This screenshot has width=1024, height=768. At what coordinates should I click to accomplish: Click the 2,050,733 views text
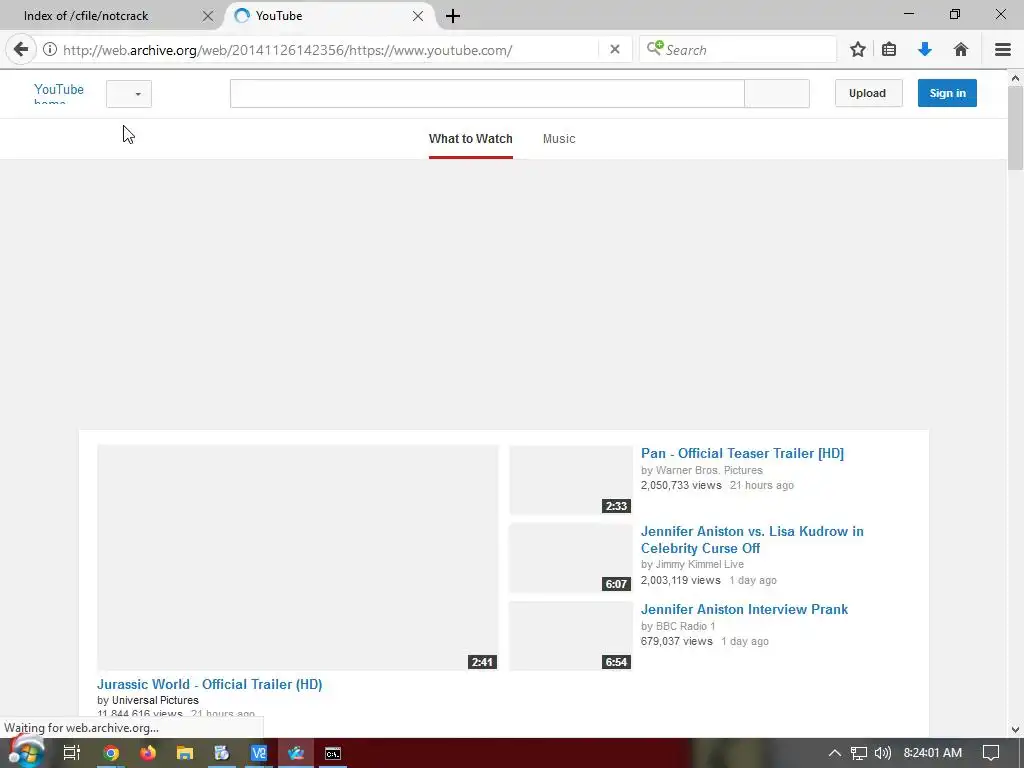coord(680,485)
